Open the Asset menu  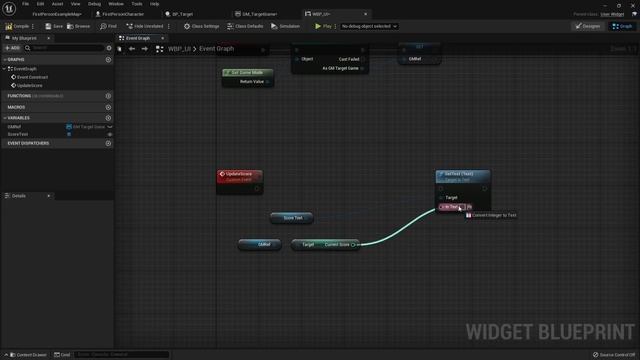57,4
